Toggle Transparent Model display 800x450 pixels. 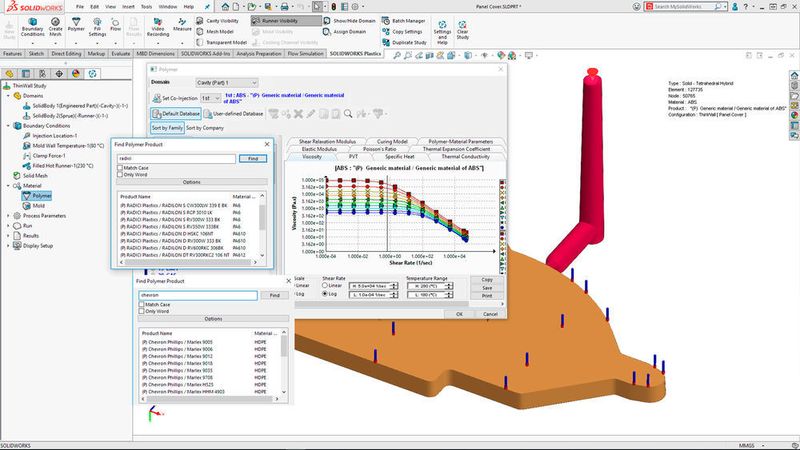click(221, 42)
